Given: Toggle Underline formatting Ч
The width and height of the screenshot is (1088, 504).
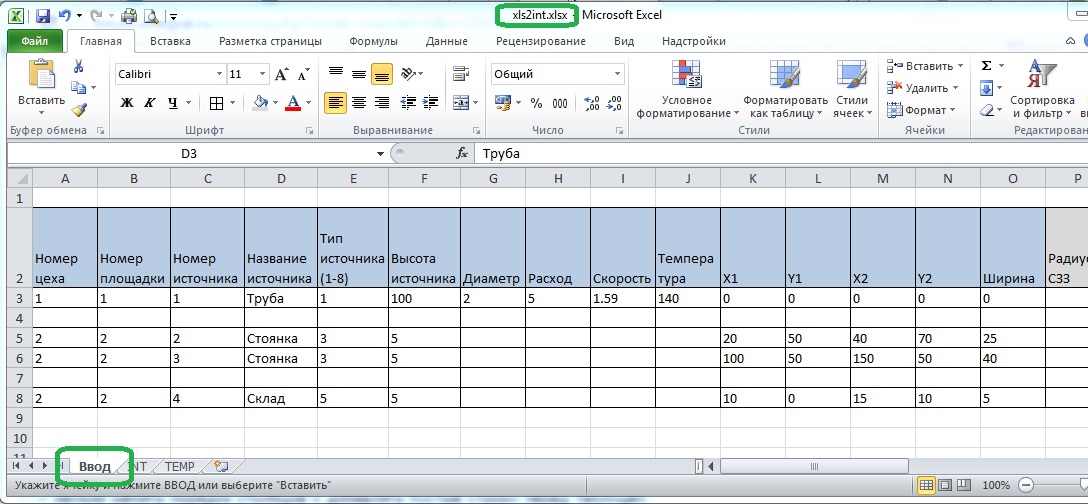Looking at the screenshot, I should [x=172, y=103].
